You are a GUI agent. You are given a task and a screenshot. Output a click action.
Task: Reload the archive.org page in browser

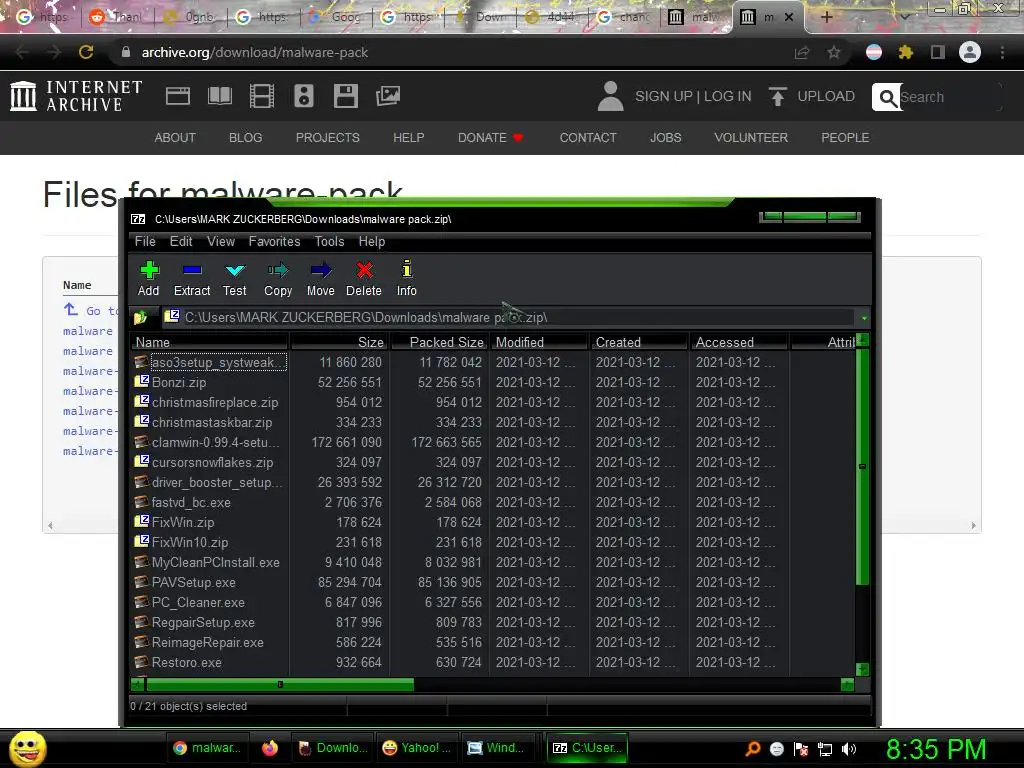point(86,52)
